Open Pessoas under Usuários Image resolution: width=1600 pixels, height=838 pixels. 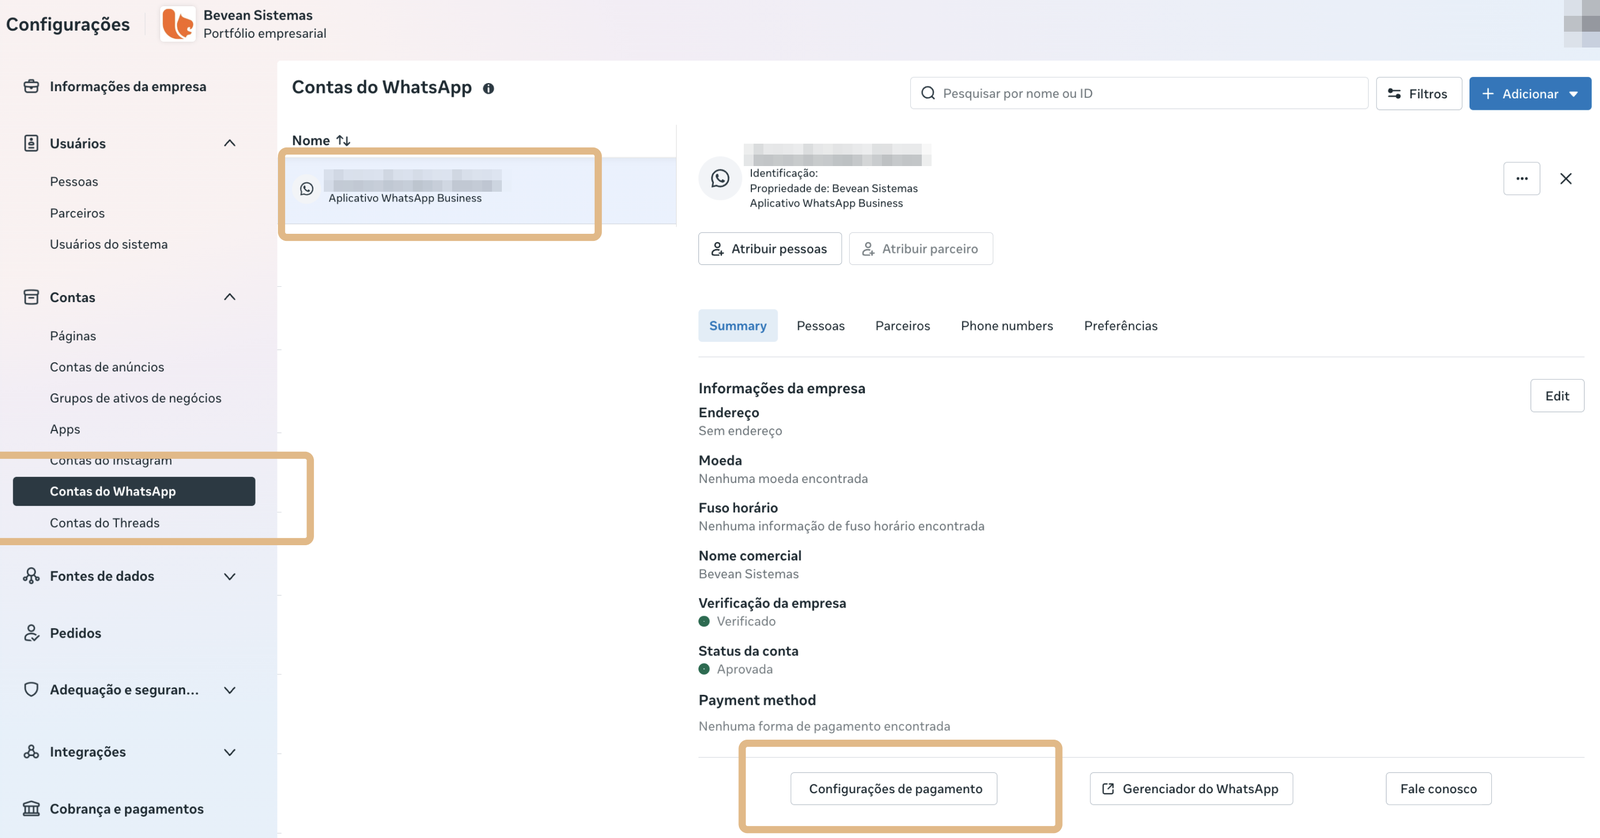[x=74, y=182]
